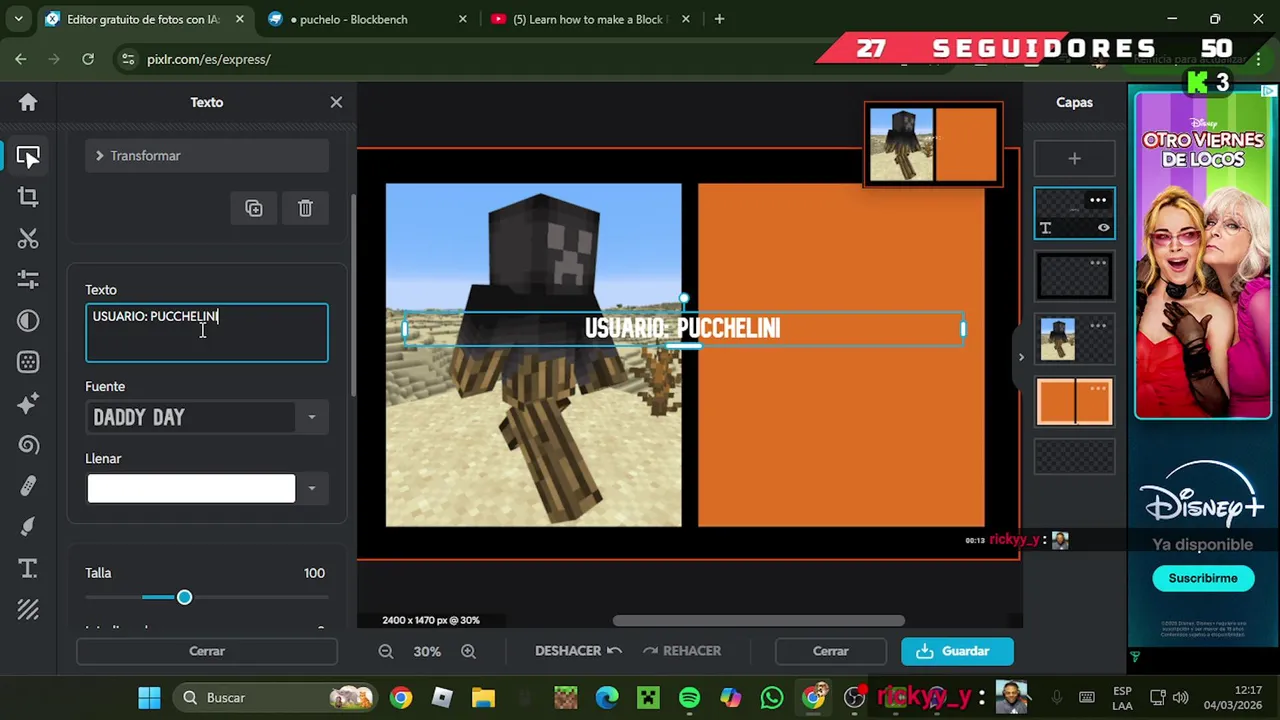Zoom in with the plus magnifier

(x=468, y=651)
